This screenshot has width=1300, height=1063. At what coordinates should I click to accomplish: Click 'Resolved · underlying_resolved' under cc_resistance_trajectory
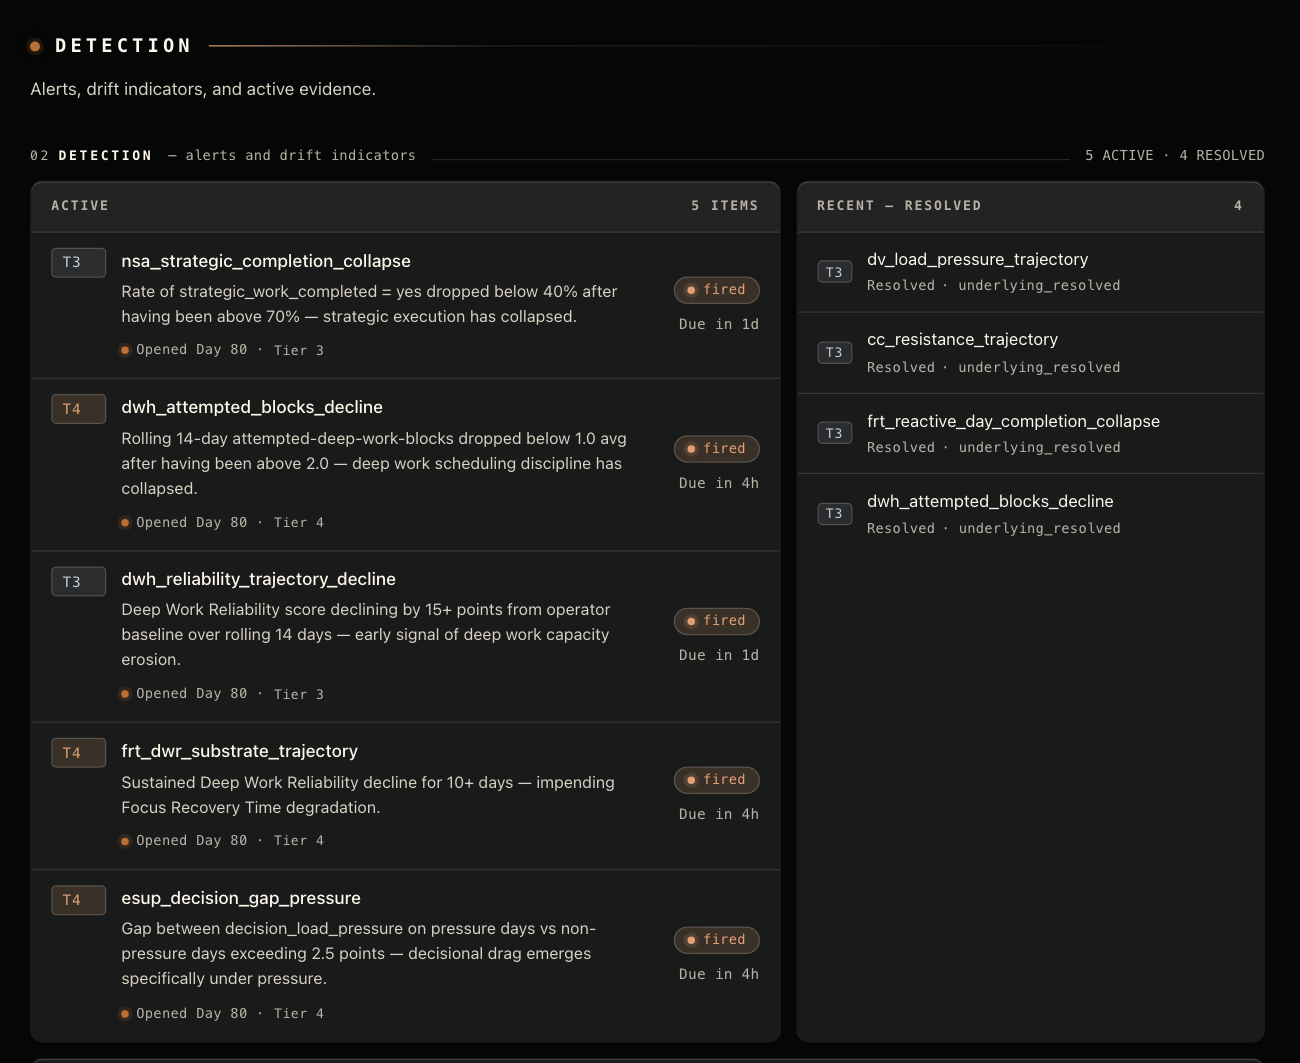coord(994,368)
